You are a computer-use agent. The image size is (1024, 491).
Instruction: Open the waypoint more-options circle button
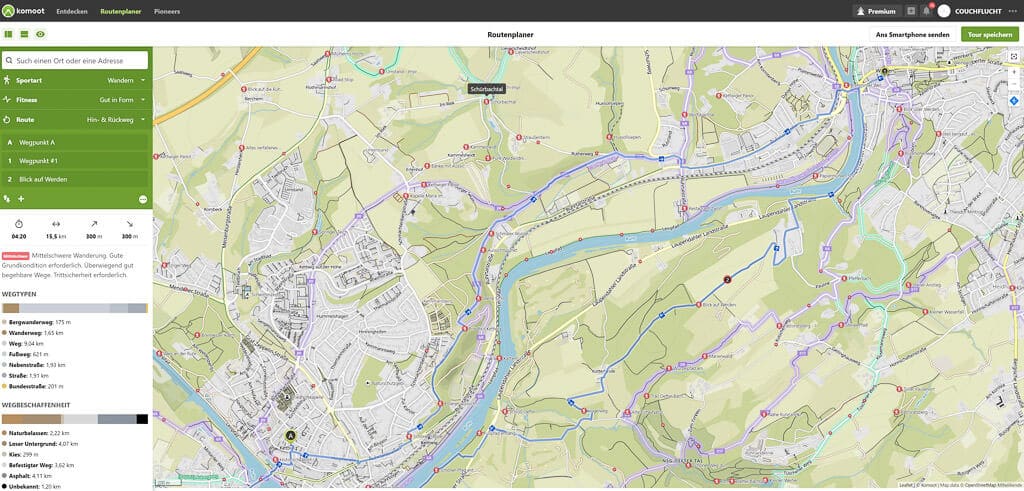click(143, 199)
